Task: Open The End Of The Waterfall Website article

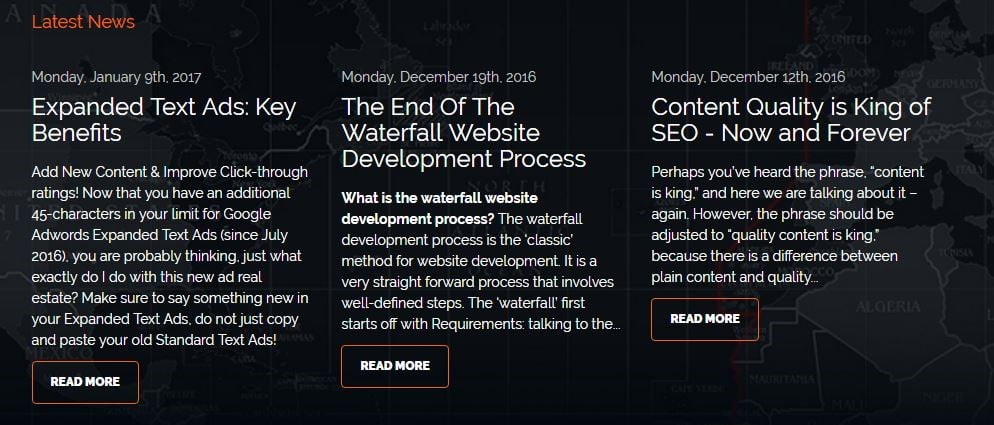Action: click(x=463, y=132)
